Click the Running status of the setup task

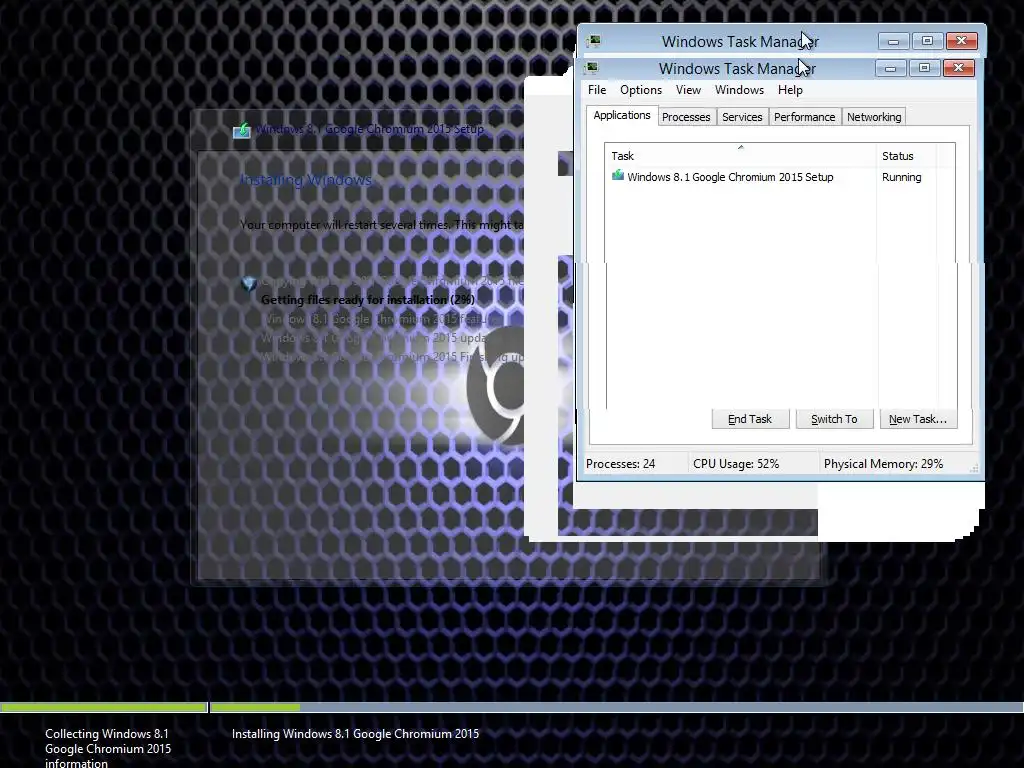[901, 177]
